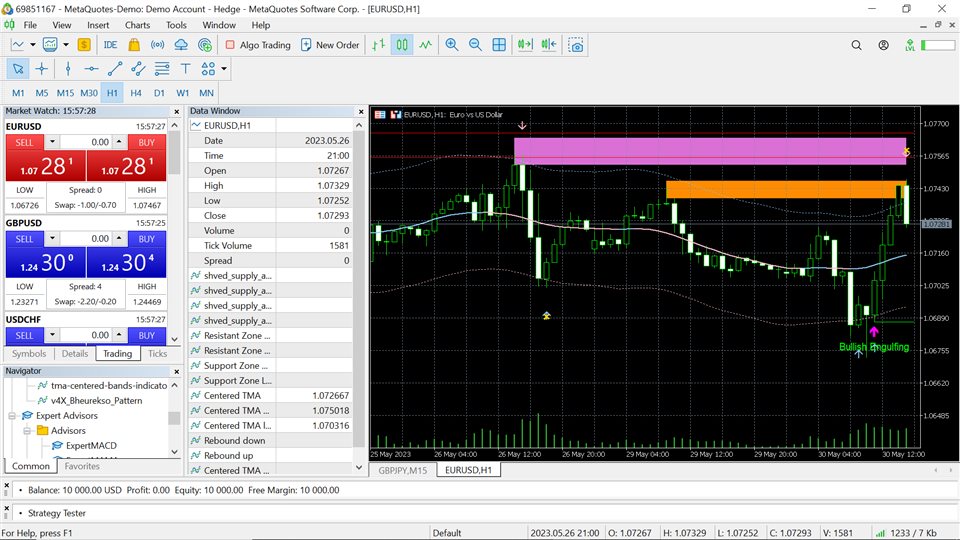Click the Market shopping bag icon
The width and height of the screenshot is (960, 540).
(133, 45)
